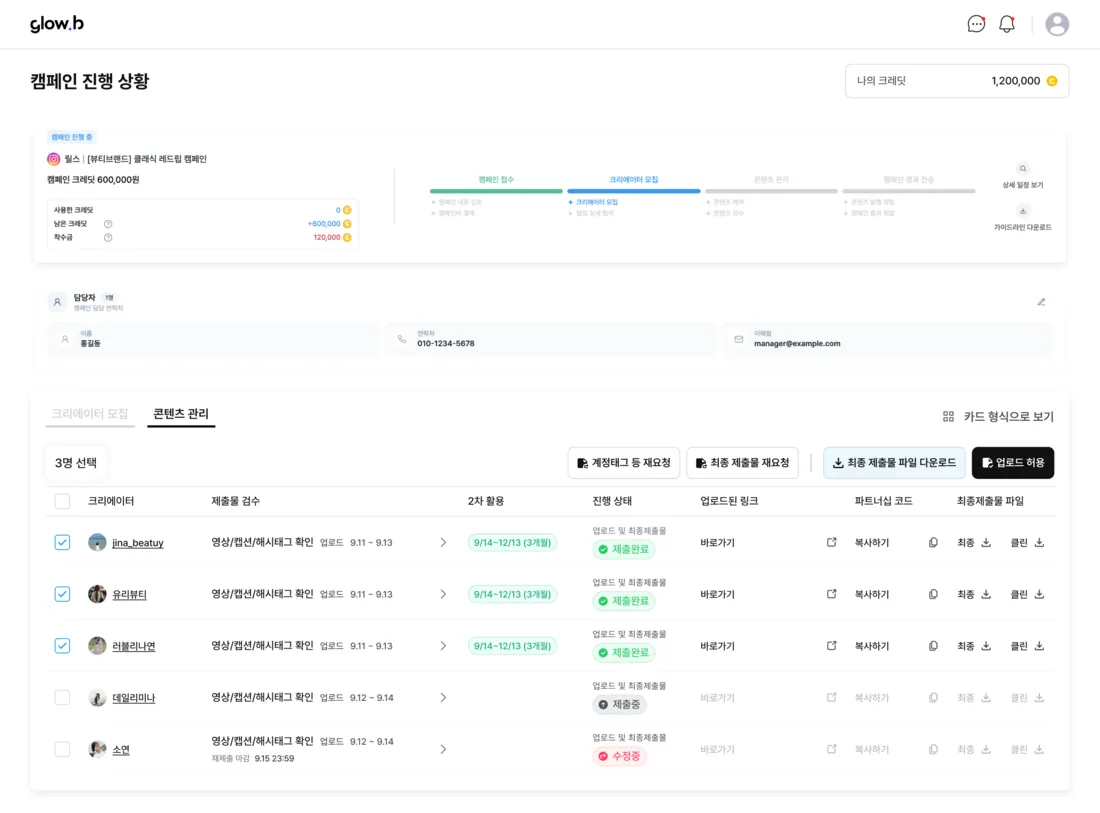Click the help icon beside 착수금
The height and width of the screenshot is (813, 1100).
click(108, 238)
